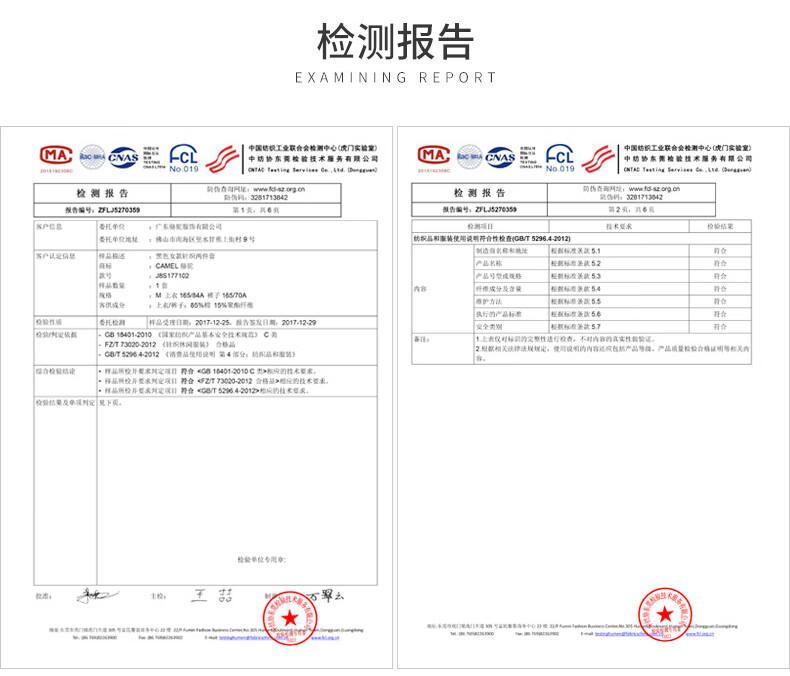Click the signature next to 批准 on left report

(97, 596)
